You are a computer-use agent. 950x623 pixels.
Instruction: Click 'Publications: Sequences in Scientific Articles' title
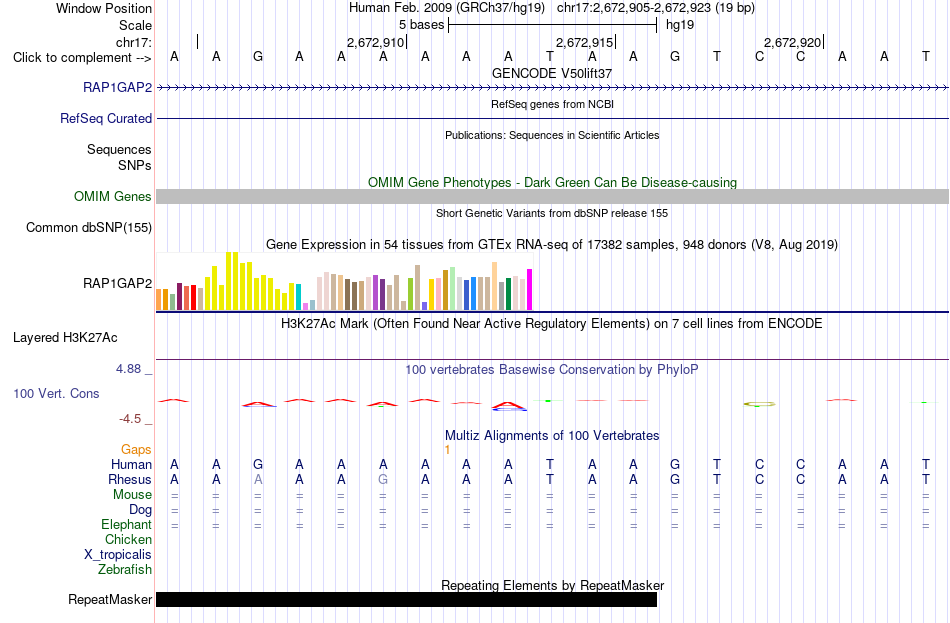tap(552, 135)
